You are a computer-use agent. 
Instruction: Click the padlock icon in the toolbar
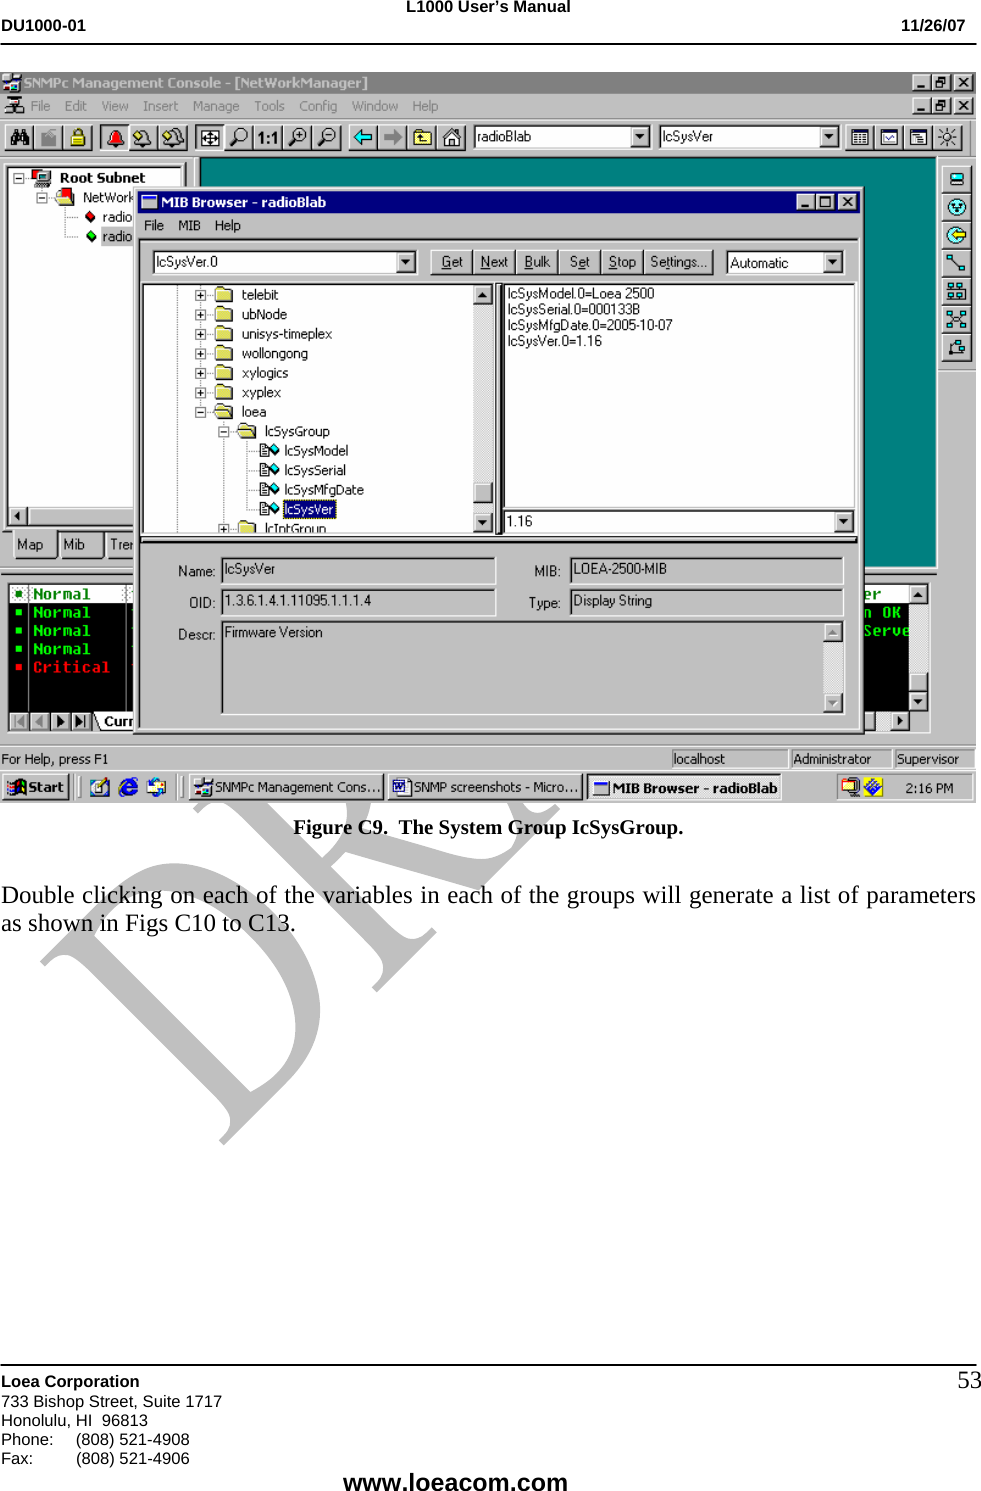77,137
